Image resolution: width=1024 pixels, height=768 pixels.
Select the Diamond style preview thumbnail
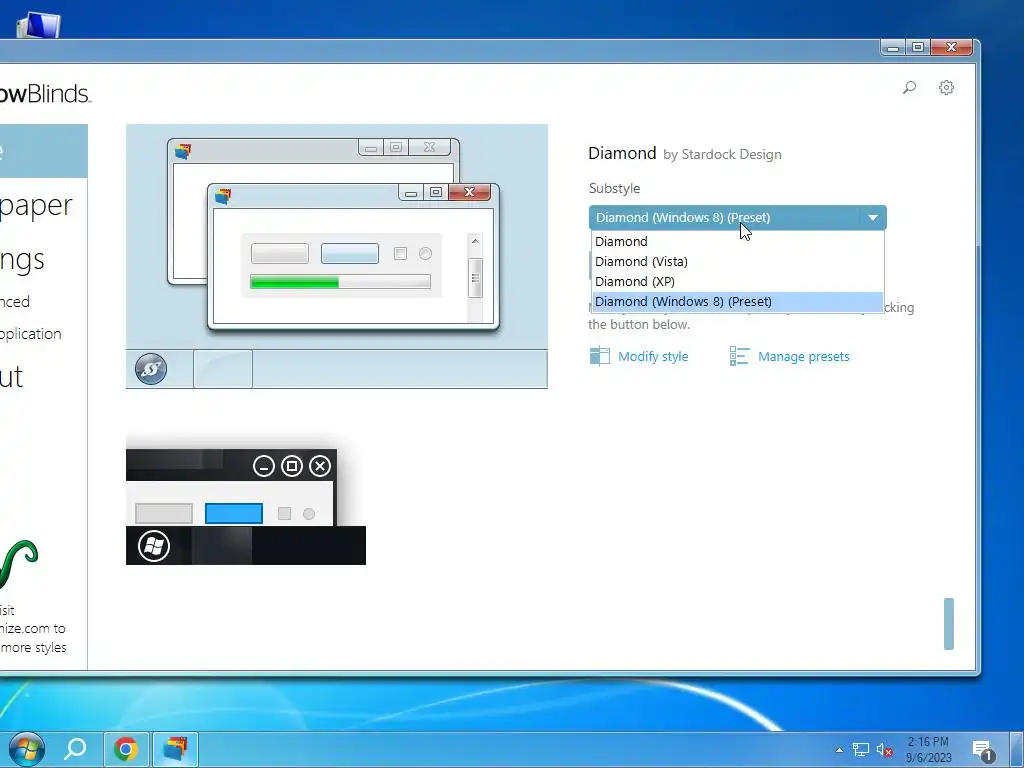(336, 256)
